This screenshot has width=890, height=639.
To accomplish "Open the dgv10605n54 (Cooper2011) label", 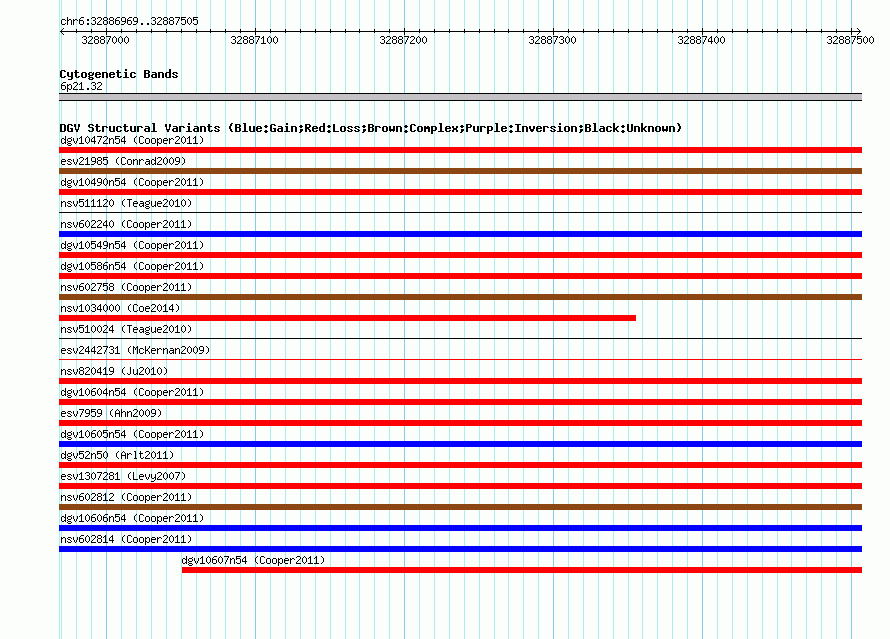I will [132, 434].
